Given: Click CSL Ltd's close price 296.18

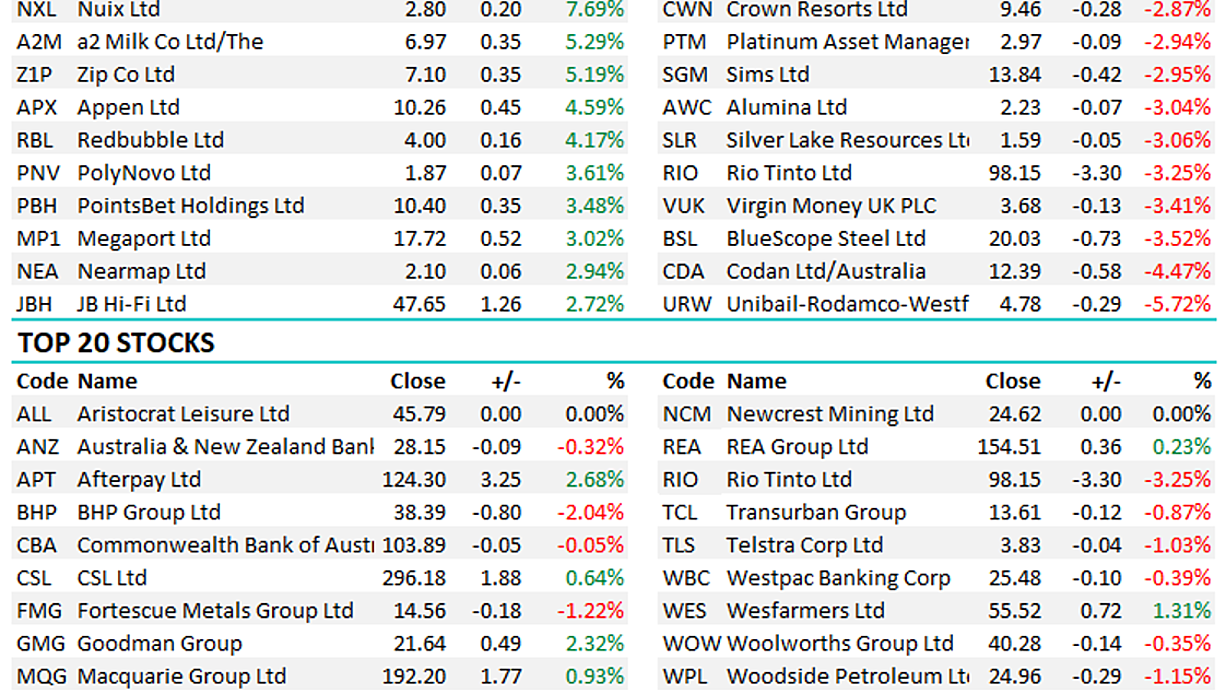Looking at the screenshot, I should (x=414, y=578).
